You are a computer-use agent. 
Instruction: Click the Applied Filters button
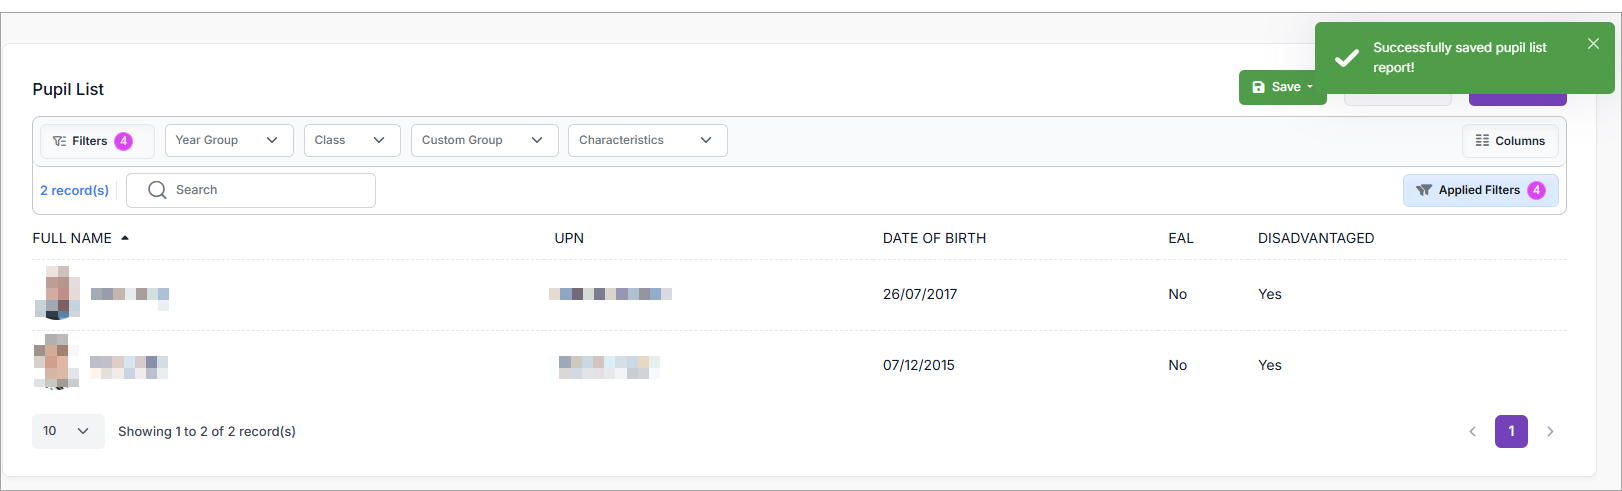point(1480,190)
